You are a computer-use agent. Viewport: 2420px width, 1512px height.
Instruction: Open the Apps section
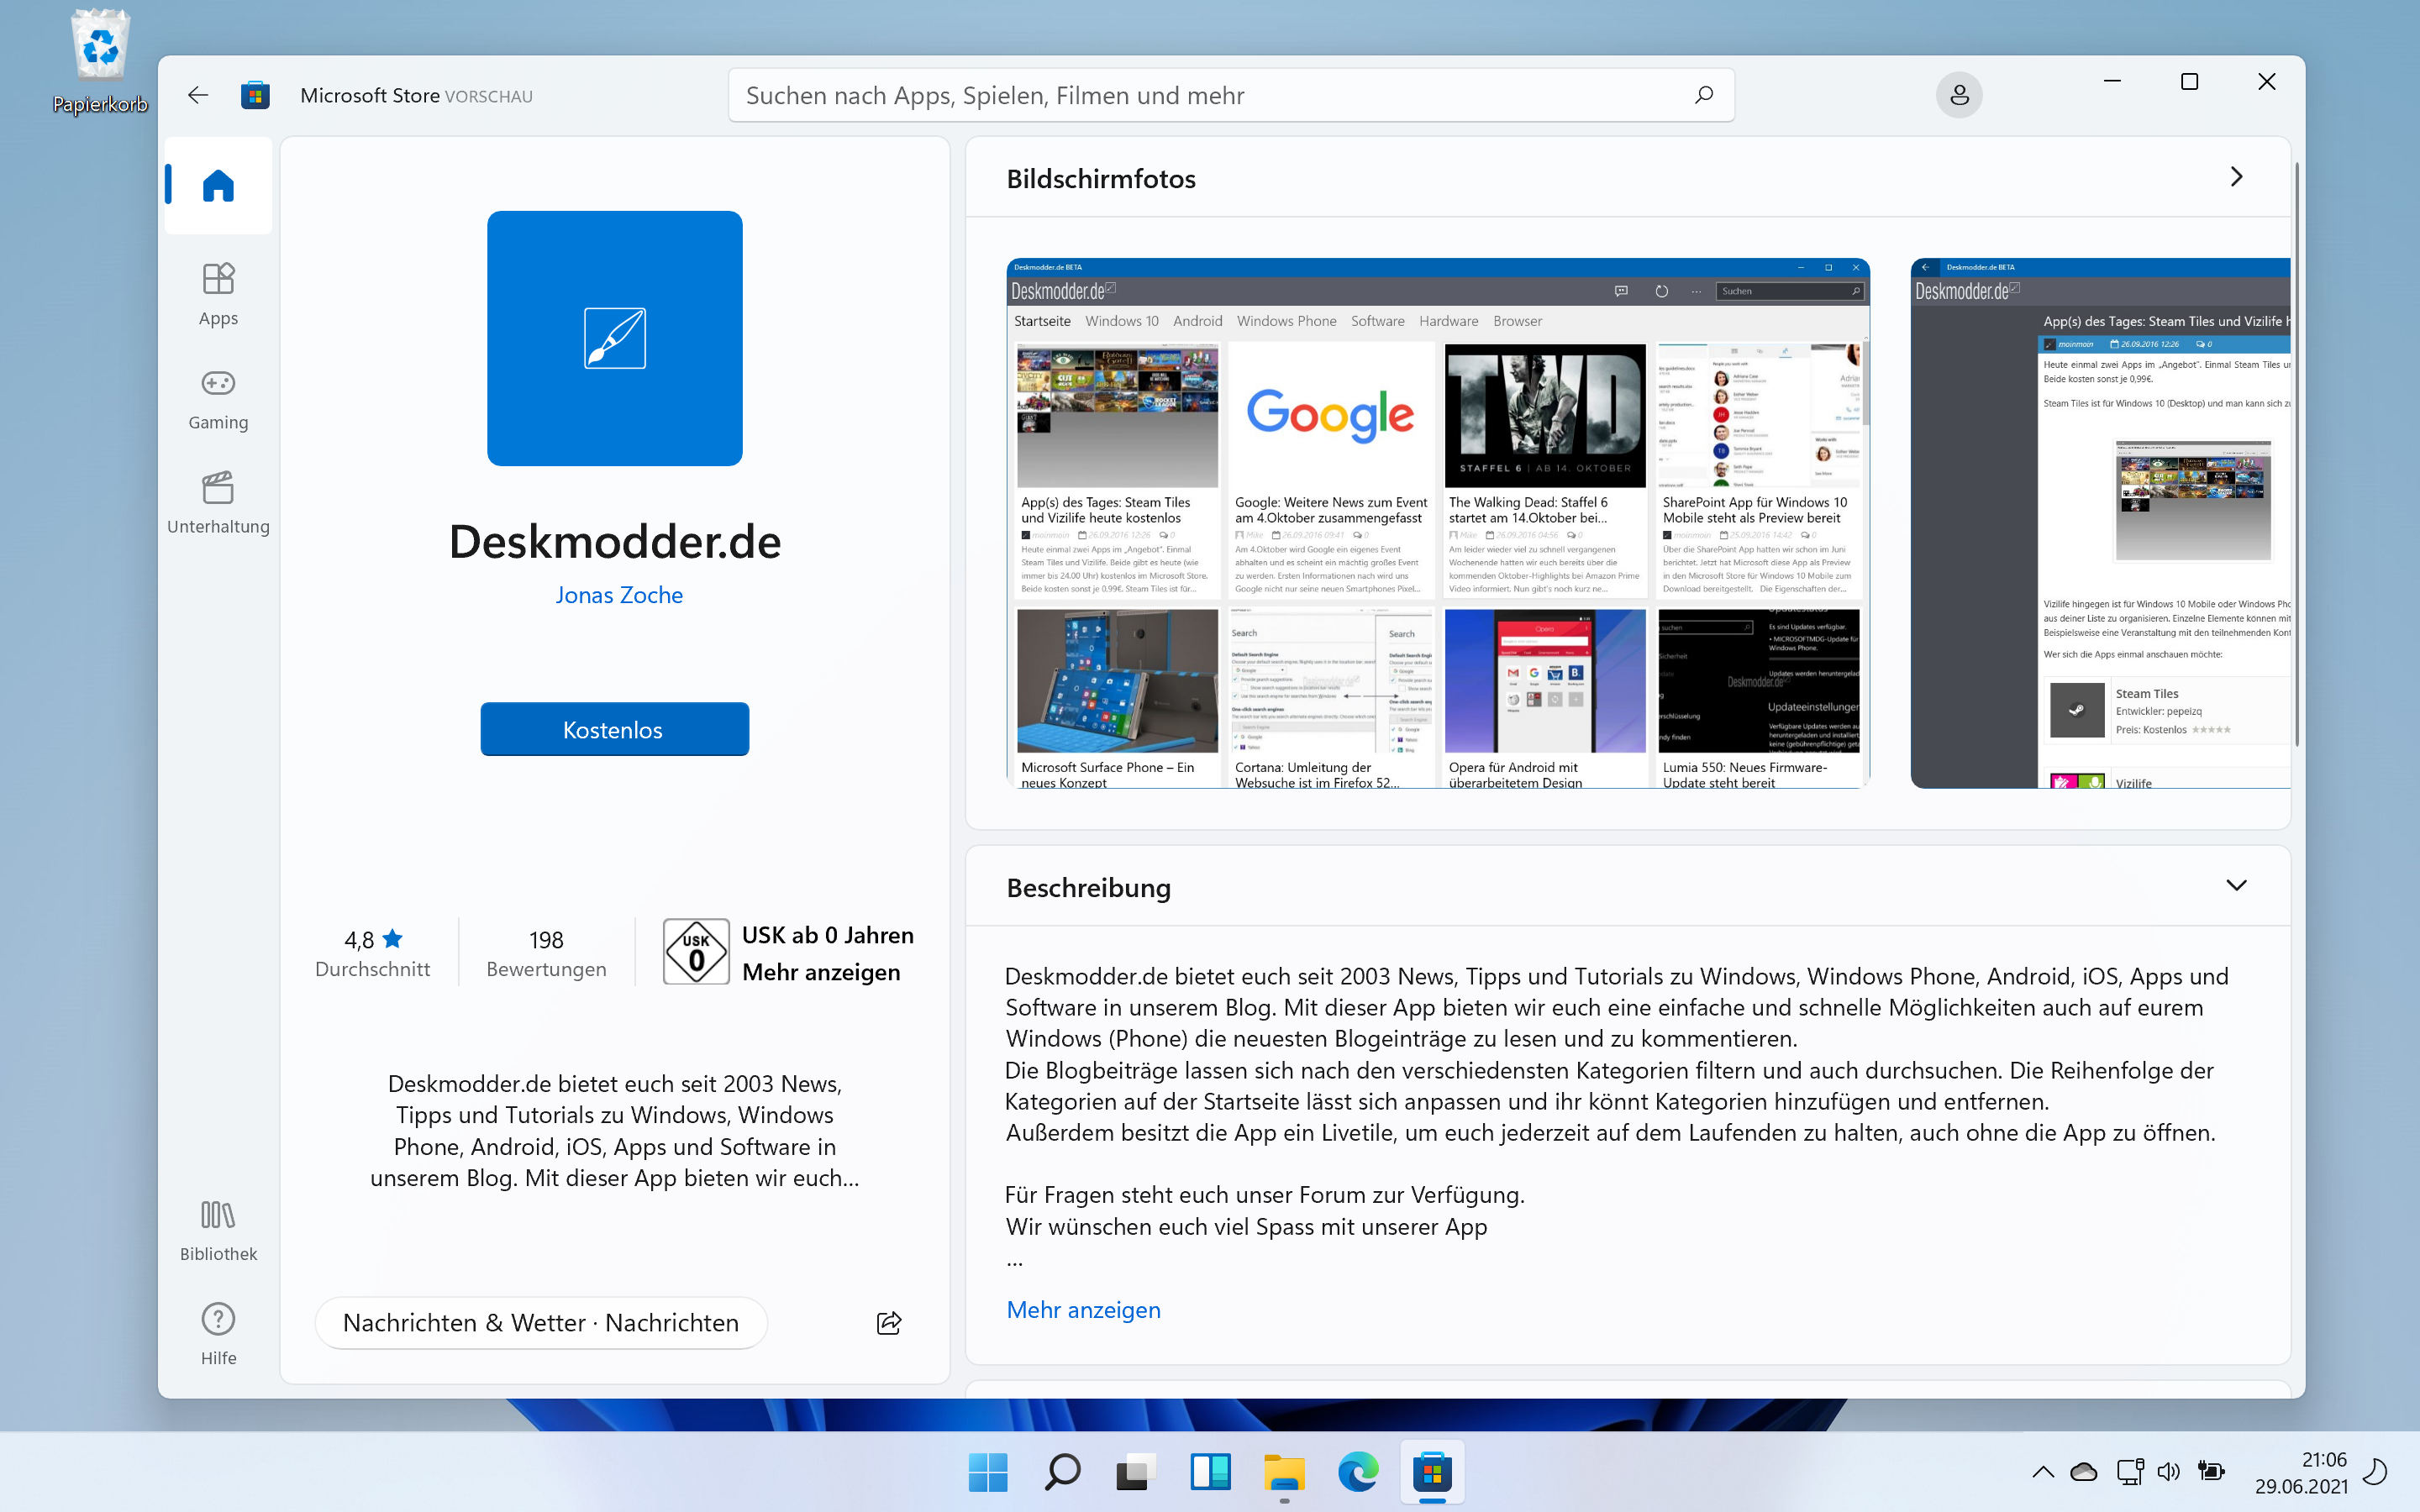[218, 294]
